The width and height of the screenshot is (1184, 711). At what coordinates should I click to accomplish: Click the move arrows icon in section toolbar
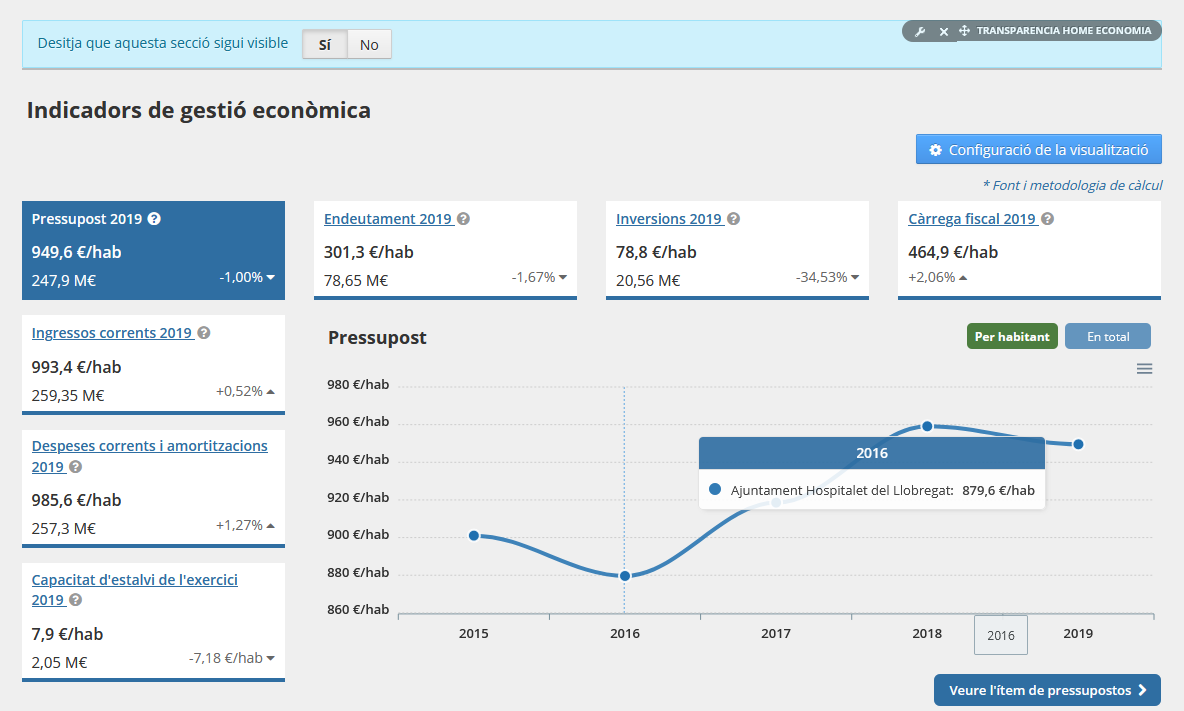pyautogui.click(x=964, y=31)
